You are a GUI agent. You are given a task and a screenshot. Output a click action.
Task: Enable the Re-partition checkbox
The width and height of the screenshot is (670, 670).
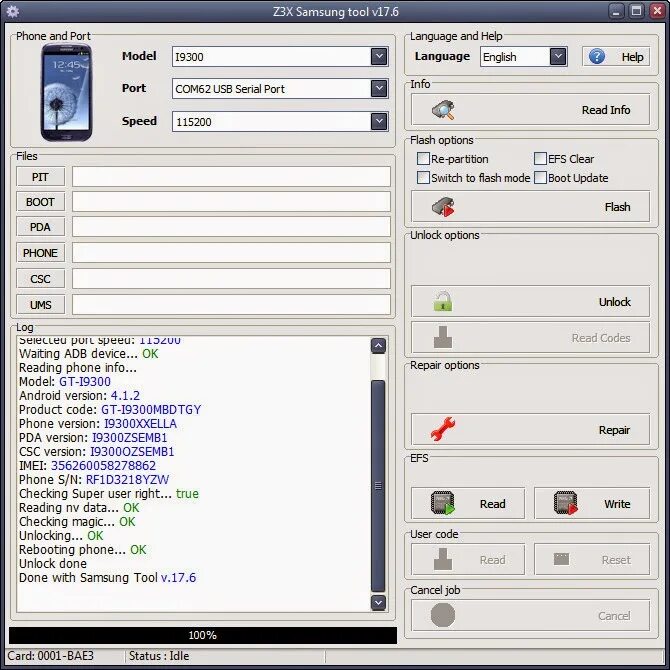tap(423, 159)
